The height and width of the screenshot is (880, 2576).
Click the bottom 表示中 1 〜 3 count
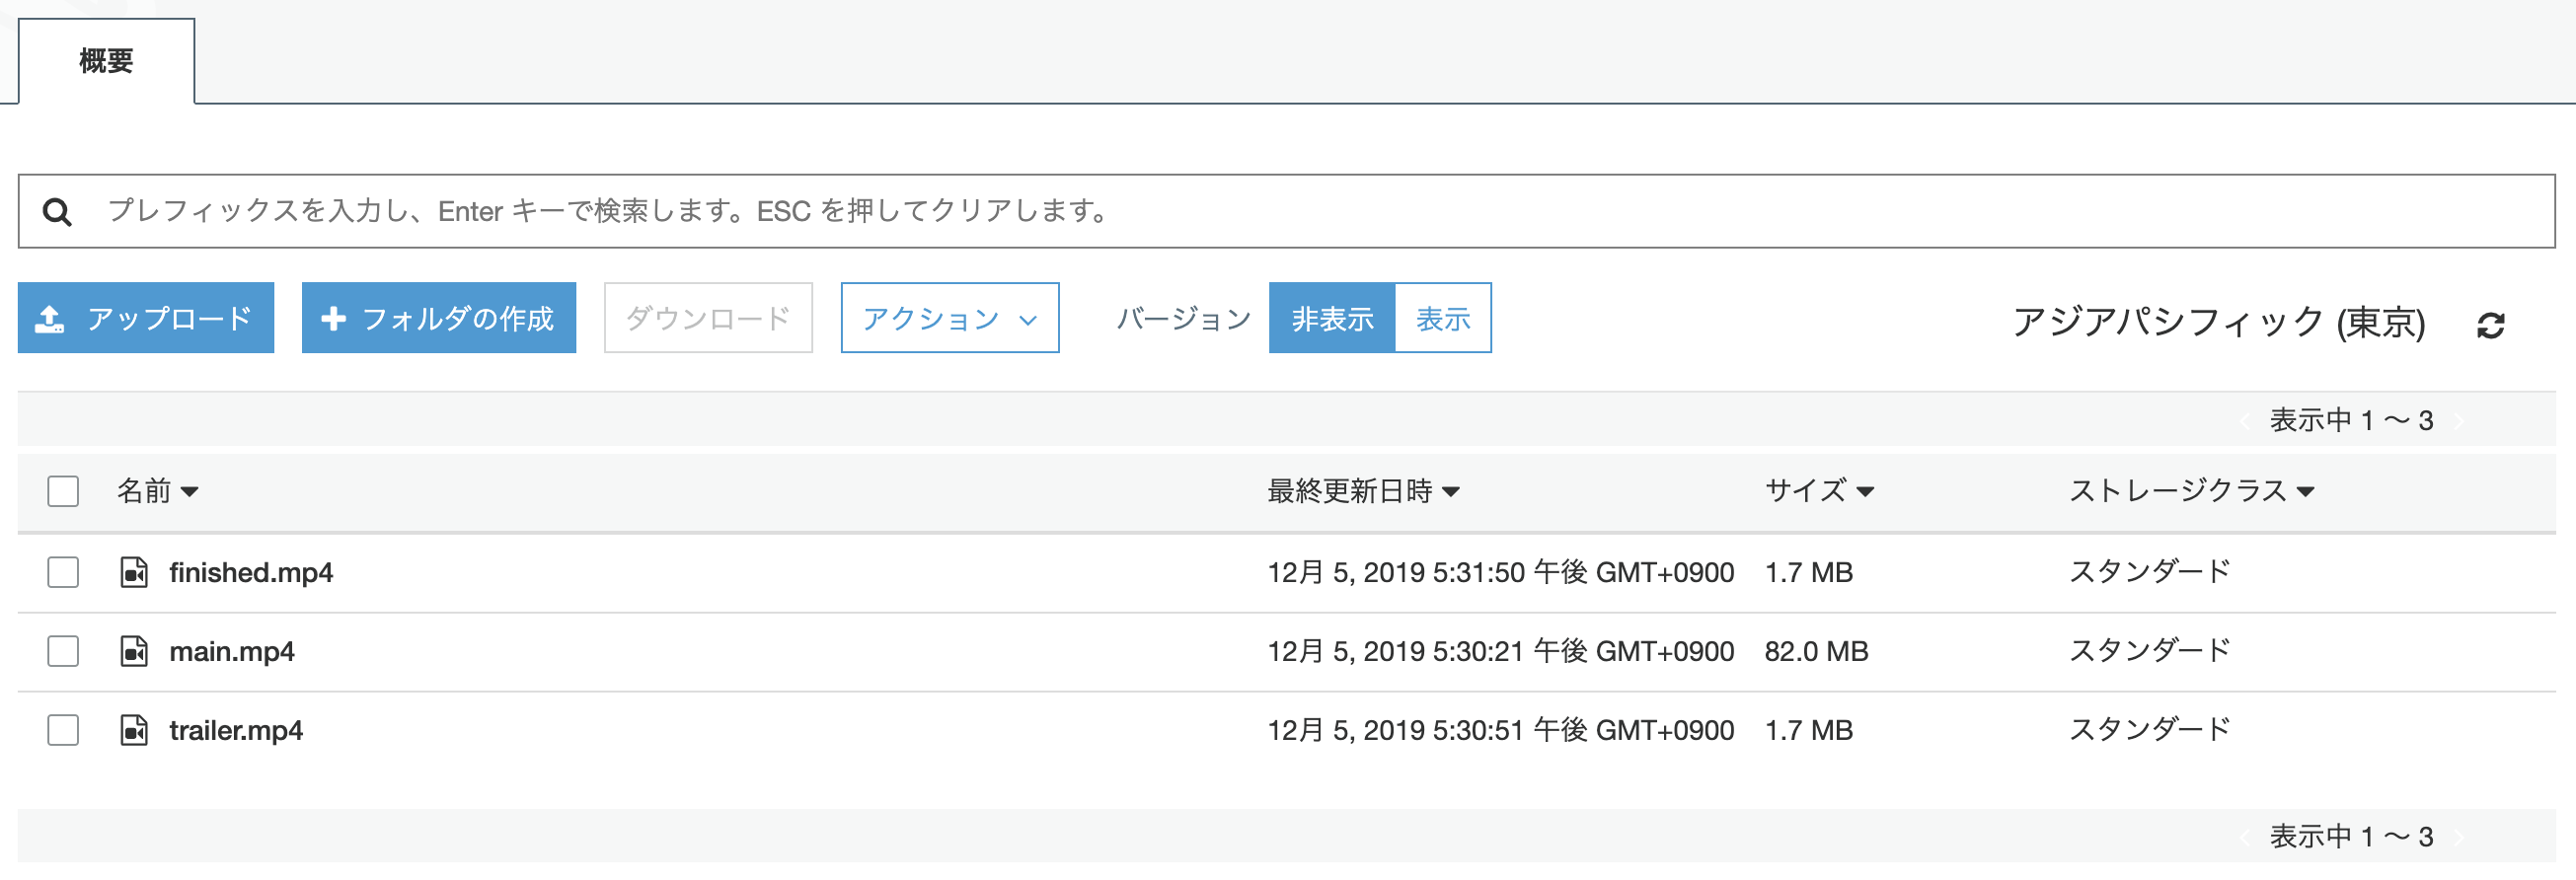tap(2351, 836)
